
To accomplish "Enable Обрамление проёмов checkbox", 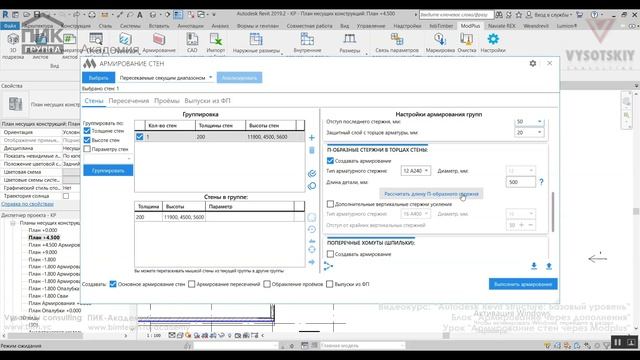I will (267, 284).
